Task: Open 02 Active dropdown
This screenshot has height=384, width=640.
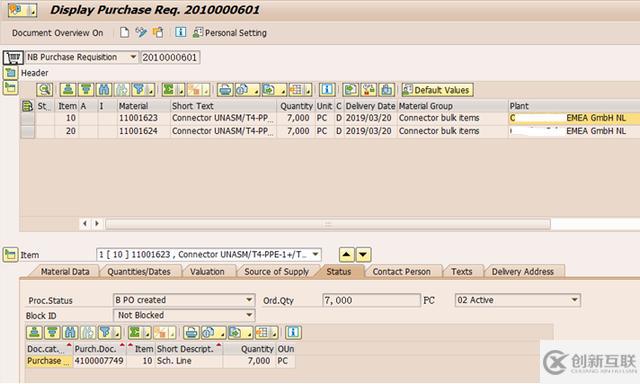Action: coord(574,300)
